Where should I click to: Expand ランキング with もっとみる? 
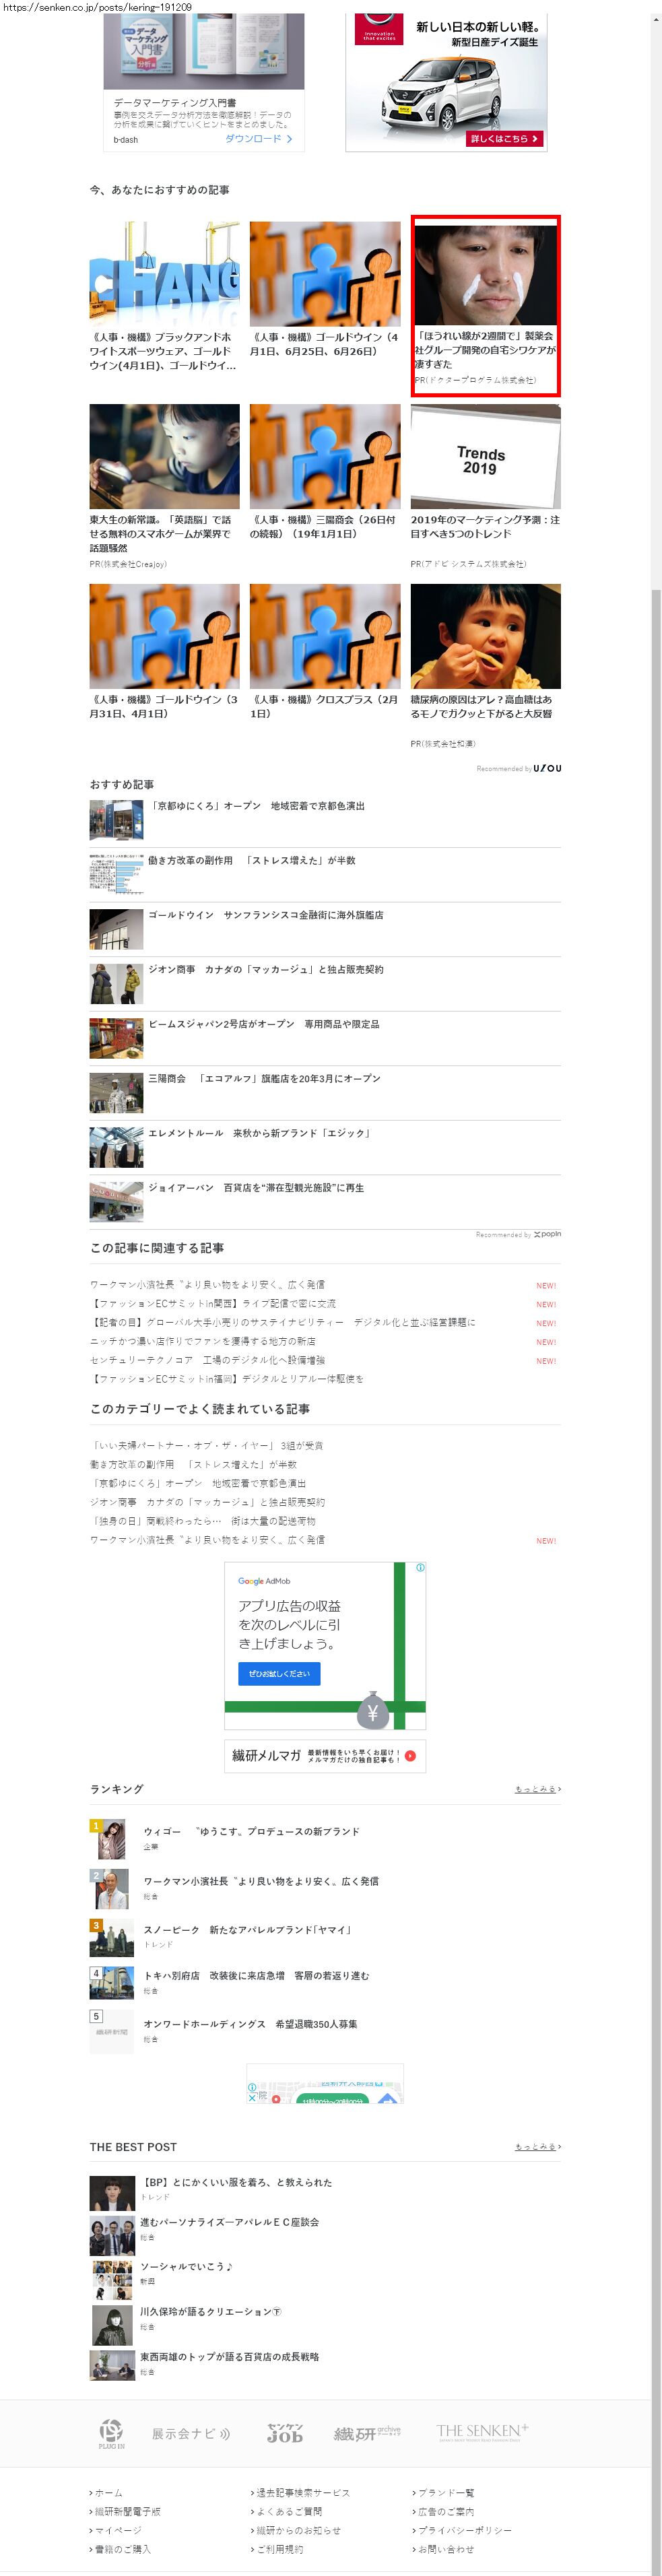(x=537, y=1789)
